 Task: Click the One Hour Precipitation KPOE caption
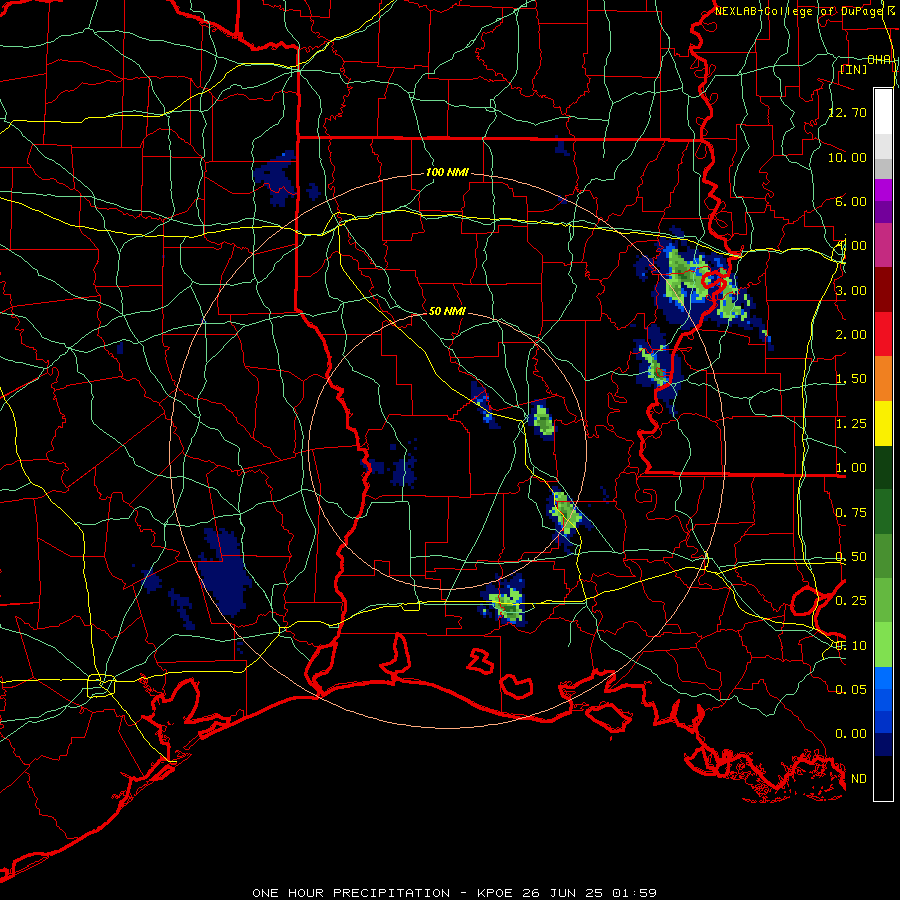pos(454,893)
